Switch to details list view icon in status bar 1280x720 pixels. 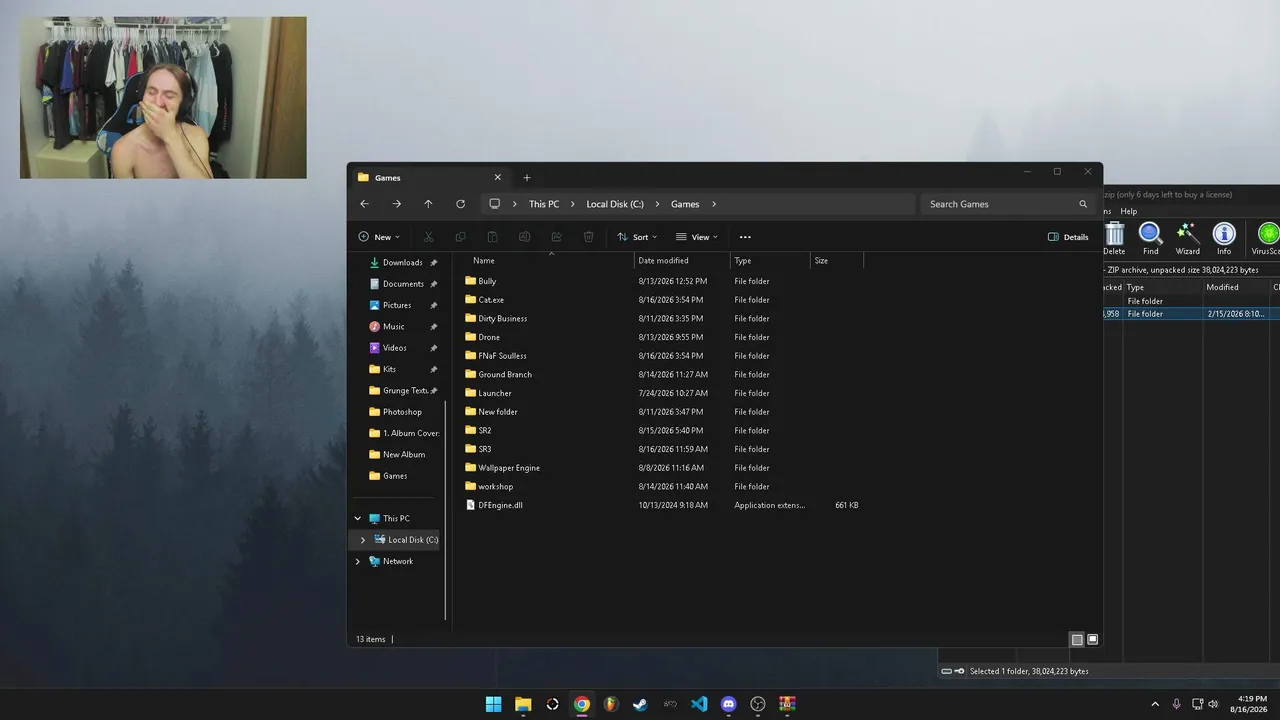coord(1077,639)
